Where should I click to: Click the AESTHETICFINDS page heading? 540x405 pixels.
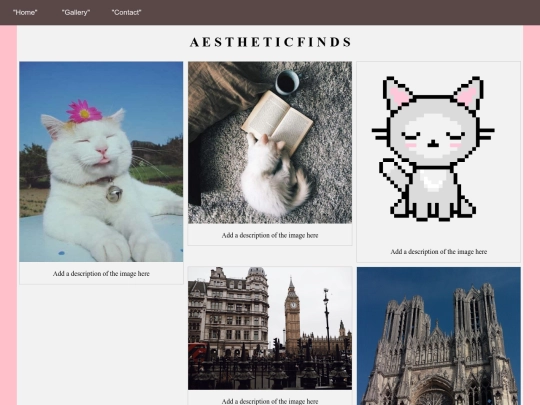pyautogui.click(x=270, y=42)
